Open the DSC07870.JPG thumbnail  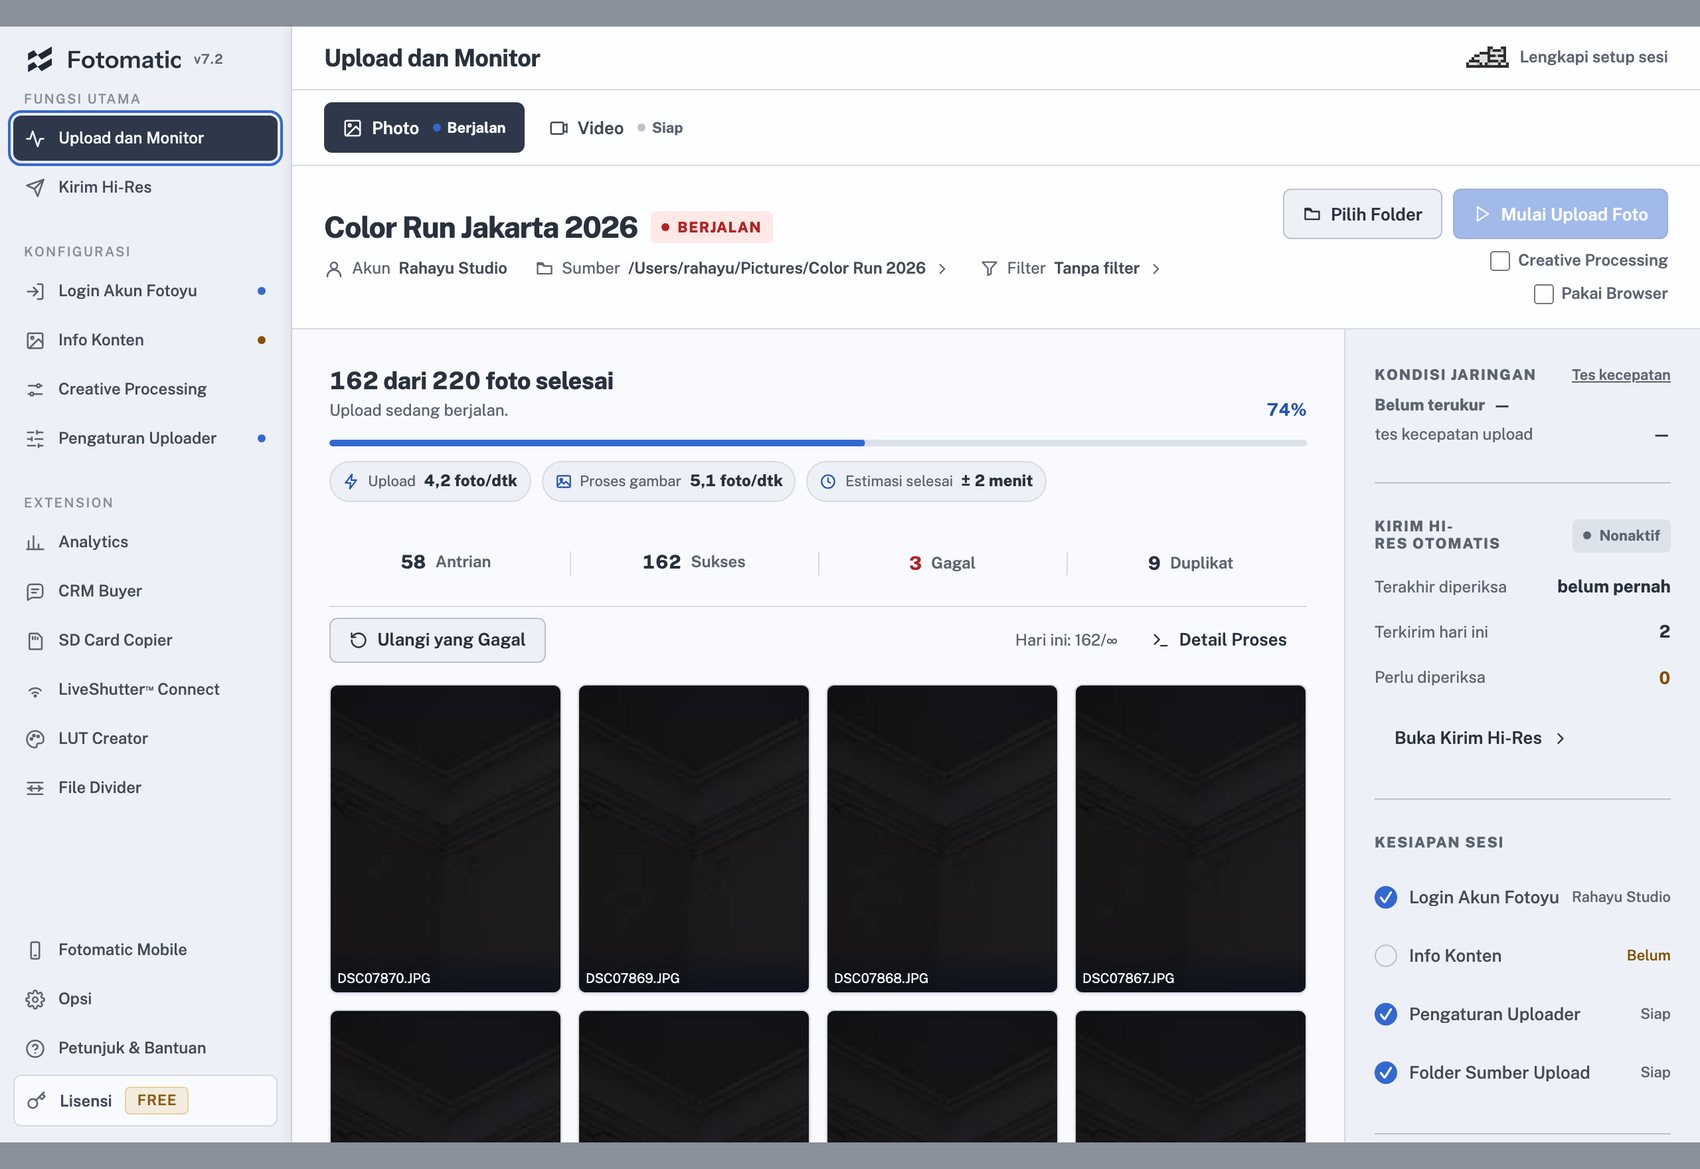click(x=445, y=839)
